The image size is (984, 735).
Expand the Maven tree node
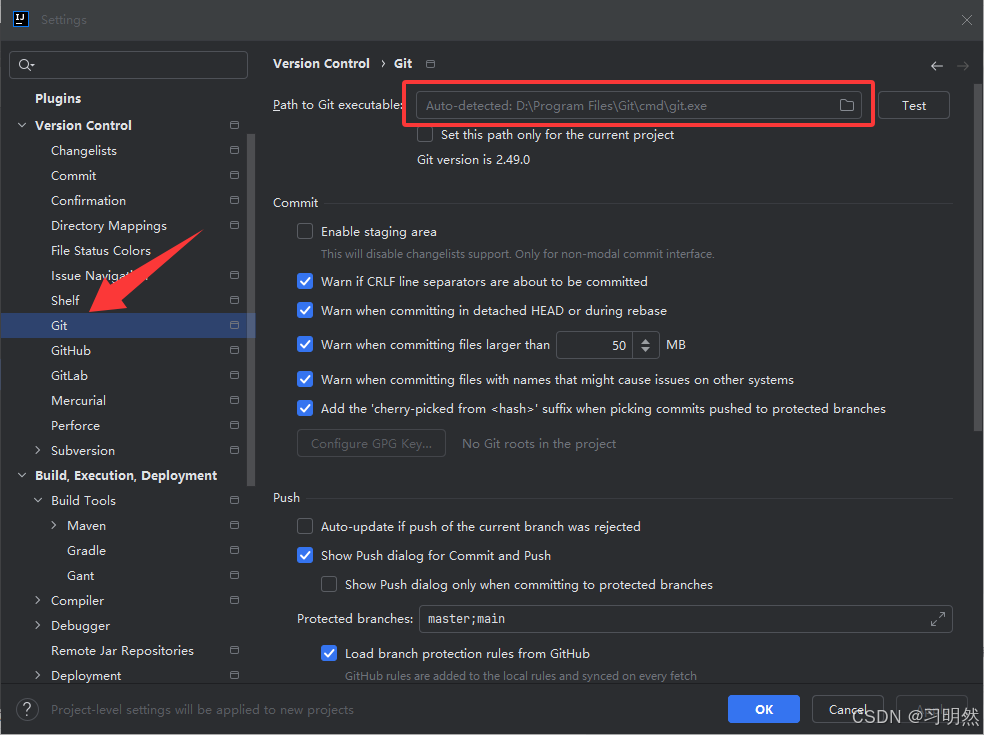(54, 525)
